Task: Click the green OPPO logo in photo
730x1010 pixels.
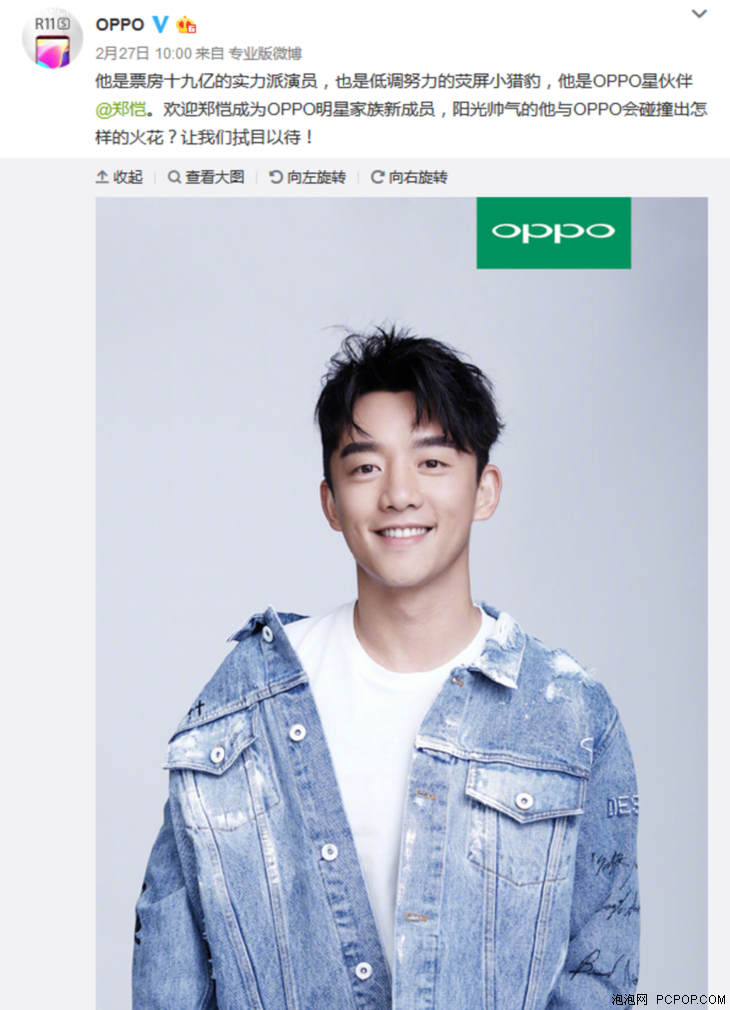Action: click(x=553, y=233)
